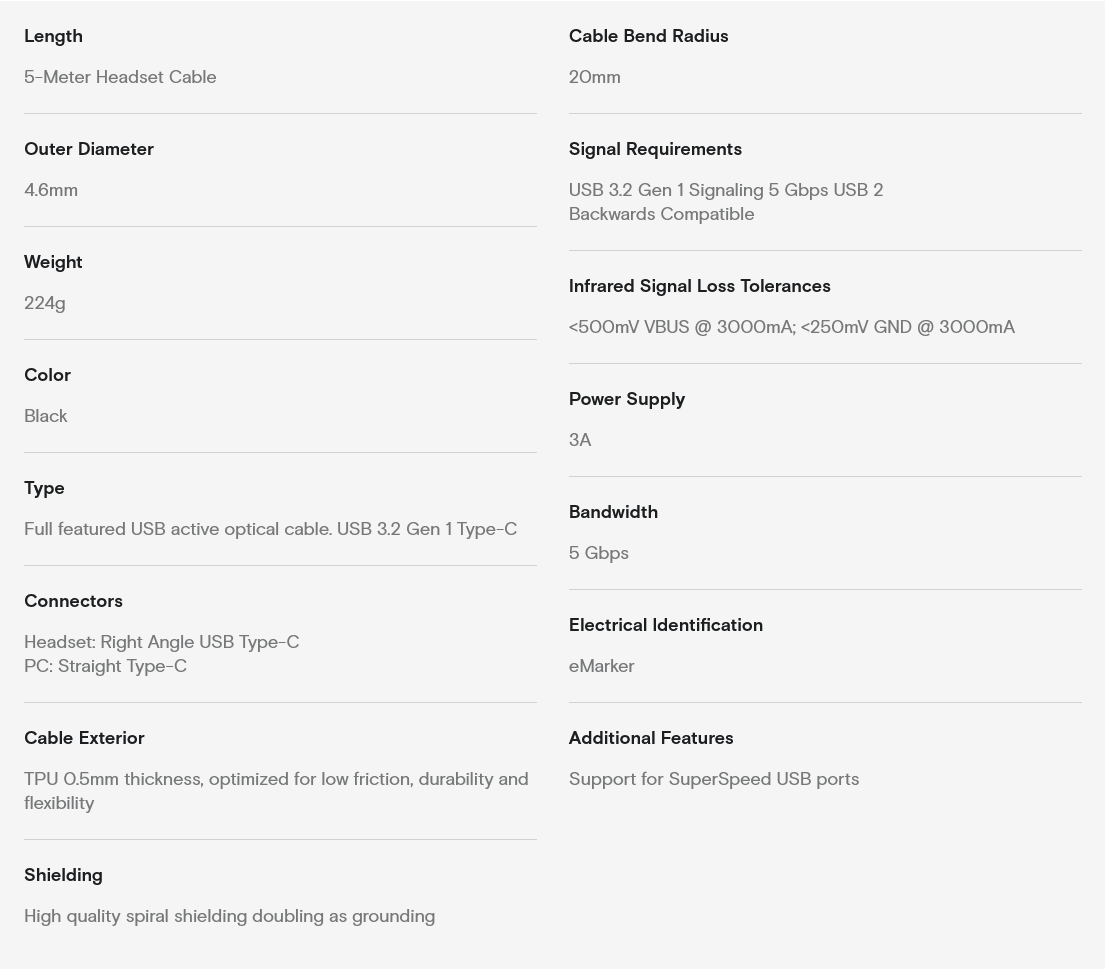Click the PC Straight Type-C line
The image size is (1105, 969).
tap(105, 666)
